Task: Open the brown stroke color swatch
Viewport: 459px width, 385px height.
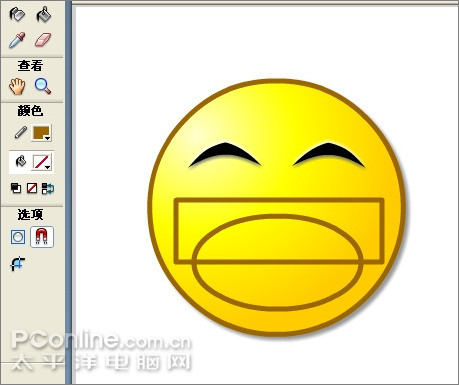Action: [x=42, y=133]
